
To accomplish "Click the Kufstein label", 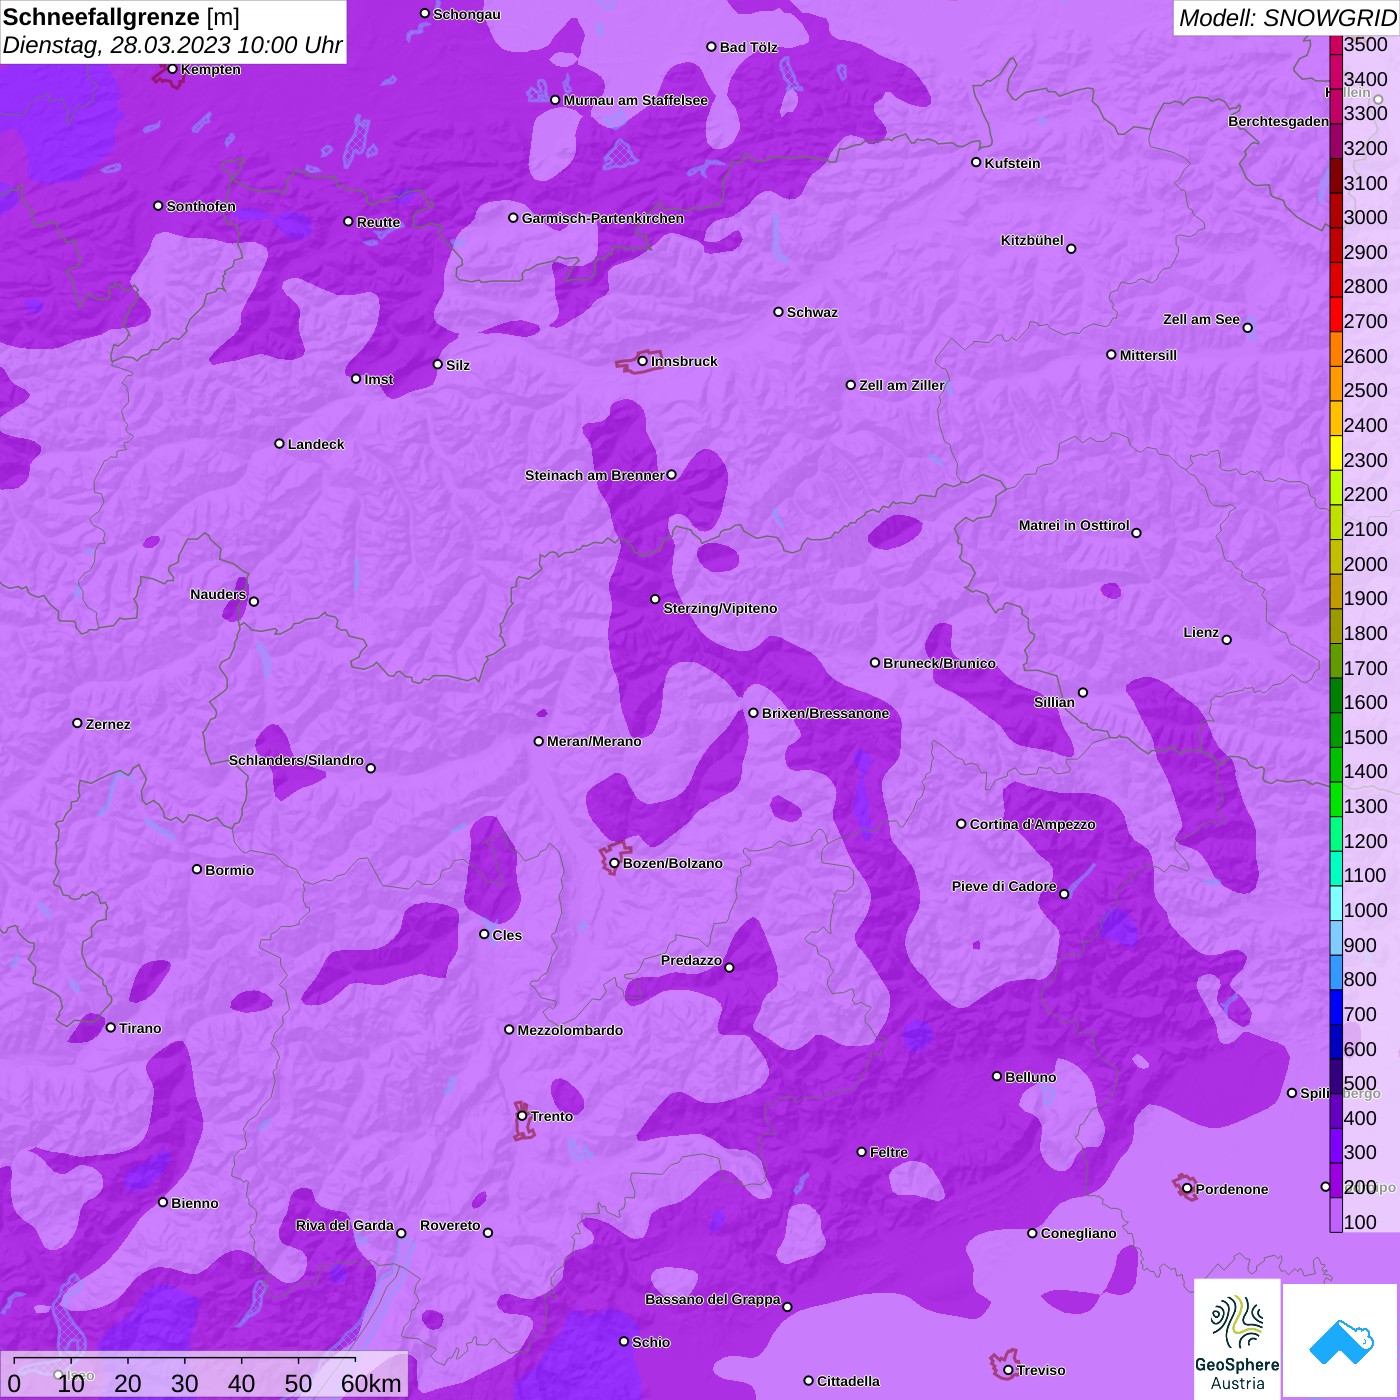I will [x=1012, y=163].
